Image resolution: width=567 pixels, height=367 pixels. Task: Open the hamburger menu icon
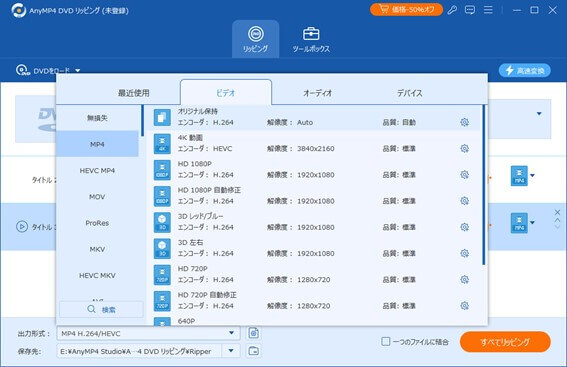pyautogui.click(x=488, y=10)
